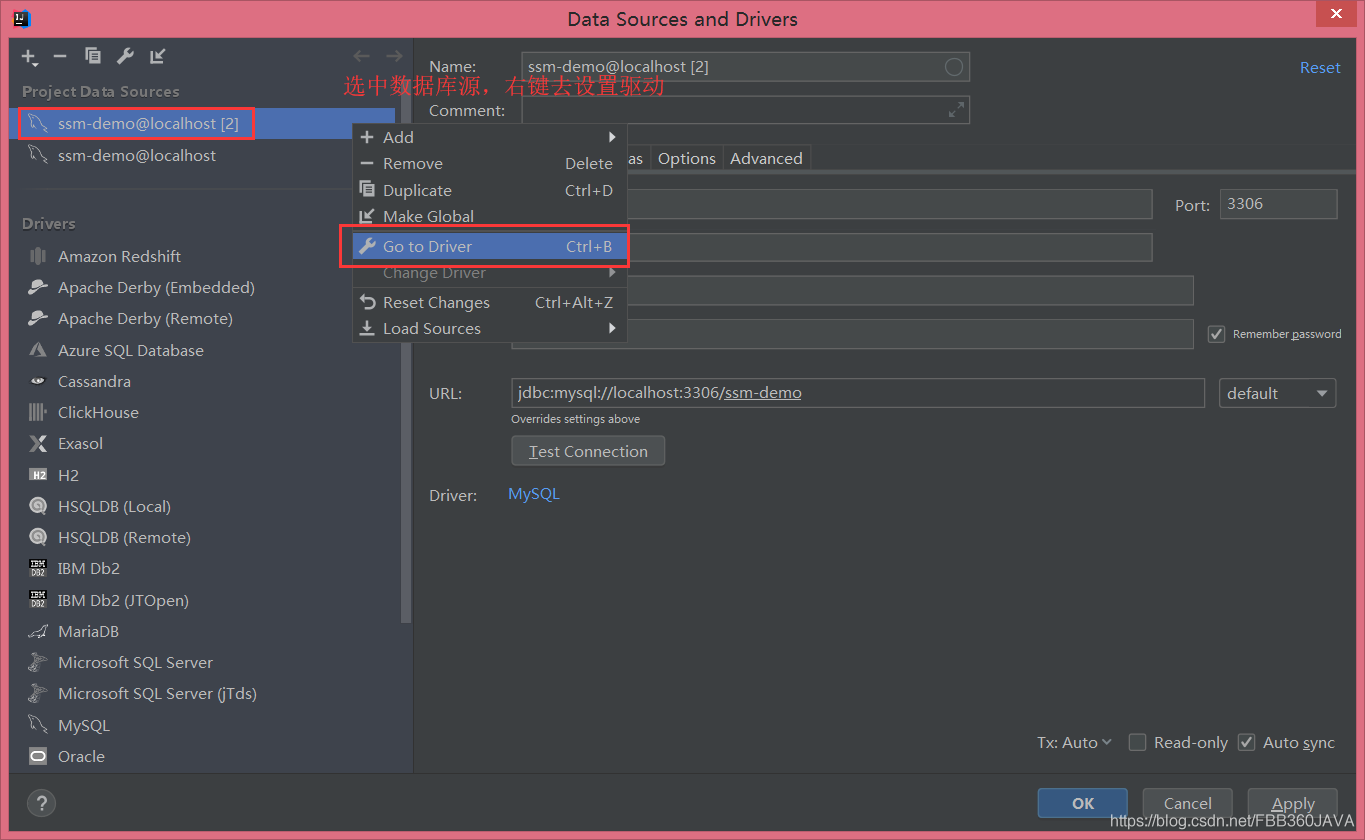The height and width of the screenshot is (840, 1365).
Task: Click the Remove minus toolbar icon
Action: point(60,57)
